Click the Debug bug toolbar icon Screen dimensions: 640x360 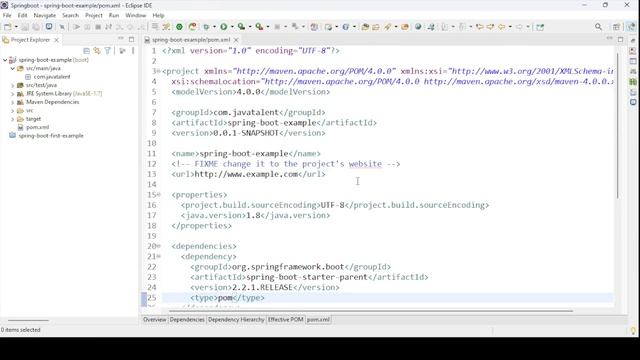point(207,27)
